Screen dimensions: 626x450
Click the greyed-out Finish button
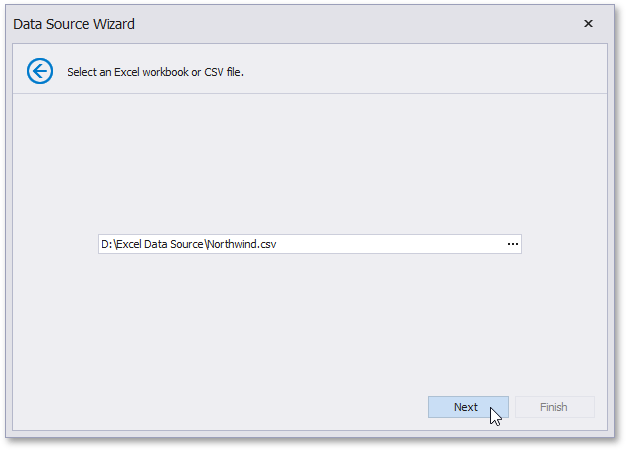pos(554,407)
